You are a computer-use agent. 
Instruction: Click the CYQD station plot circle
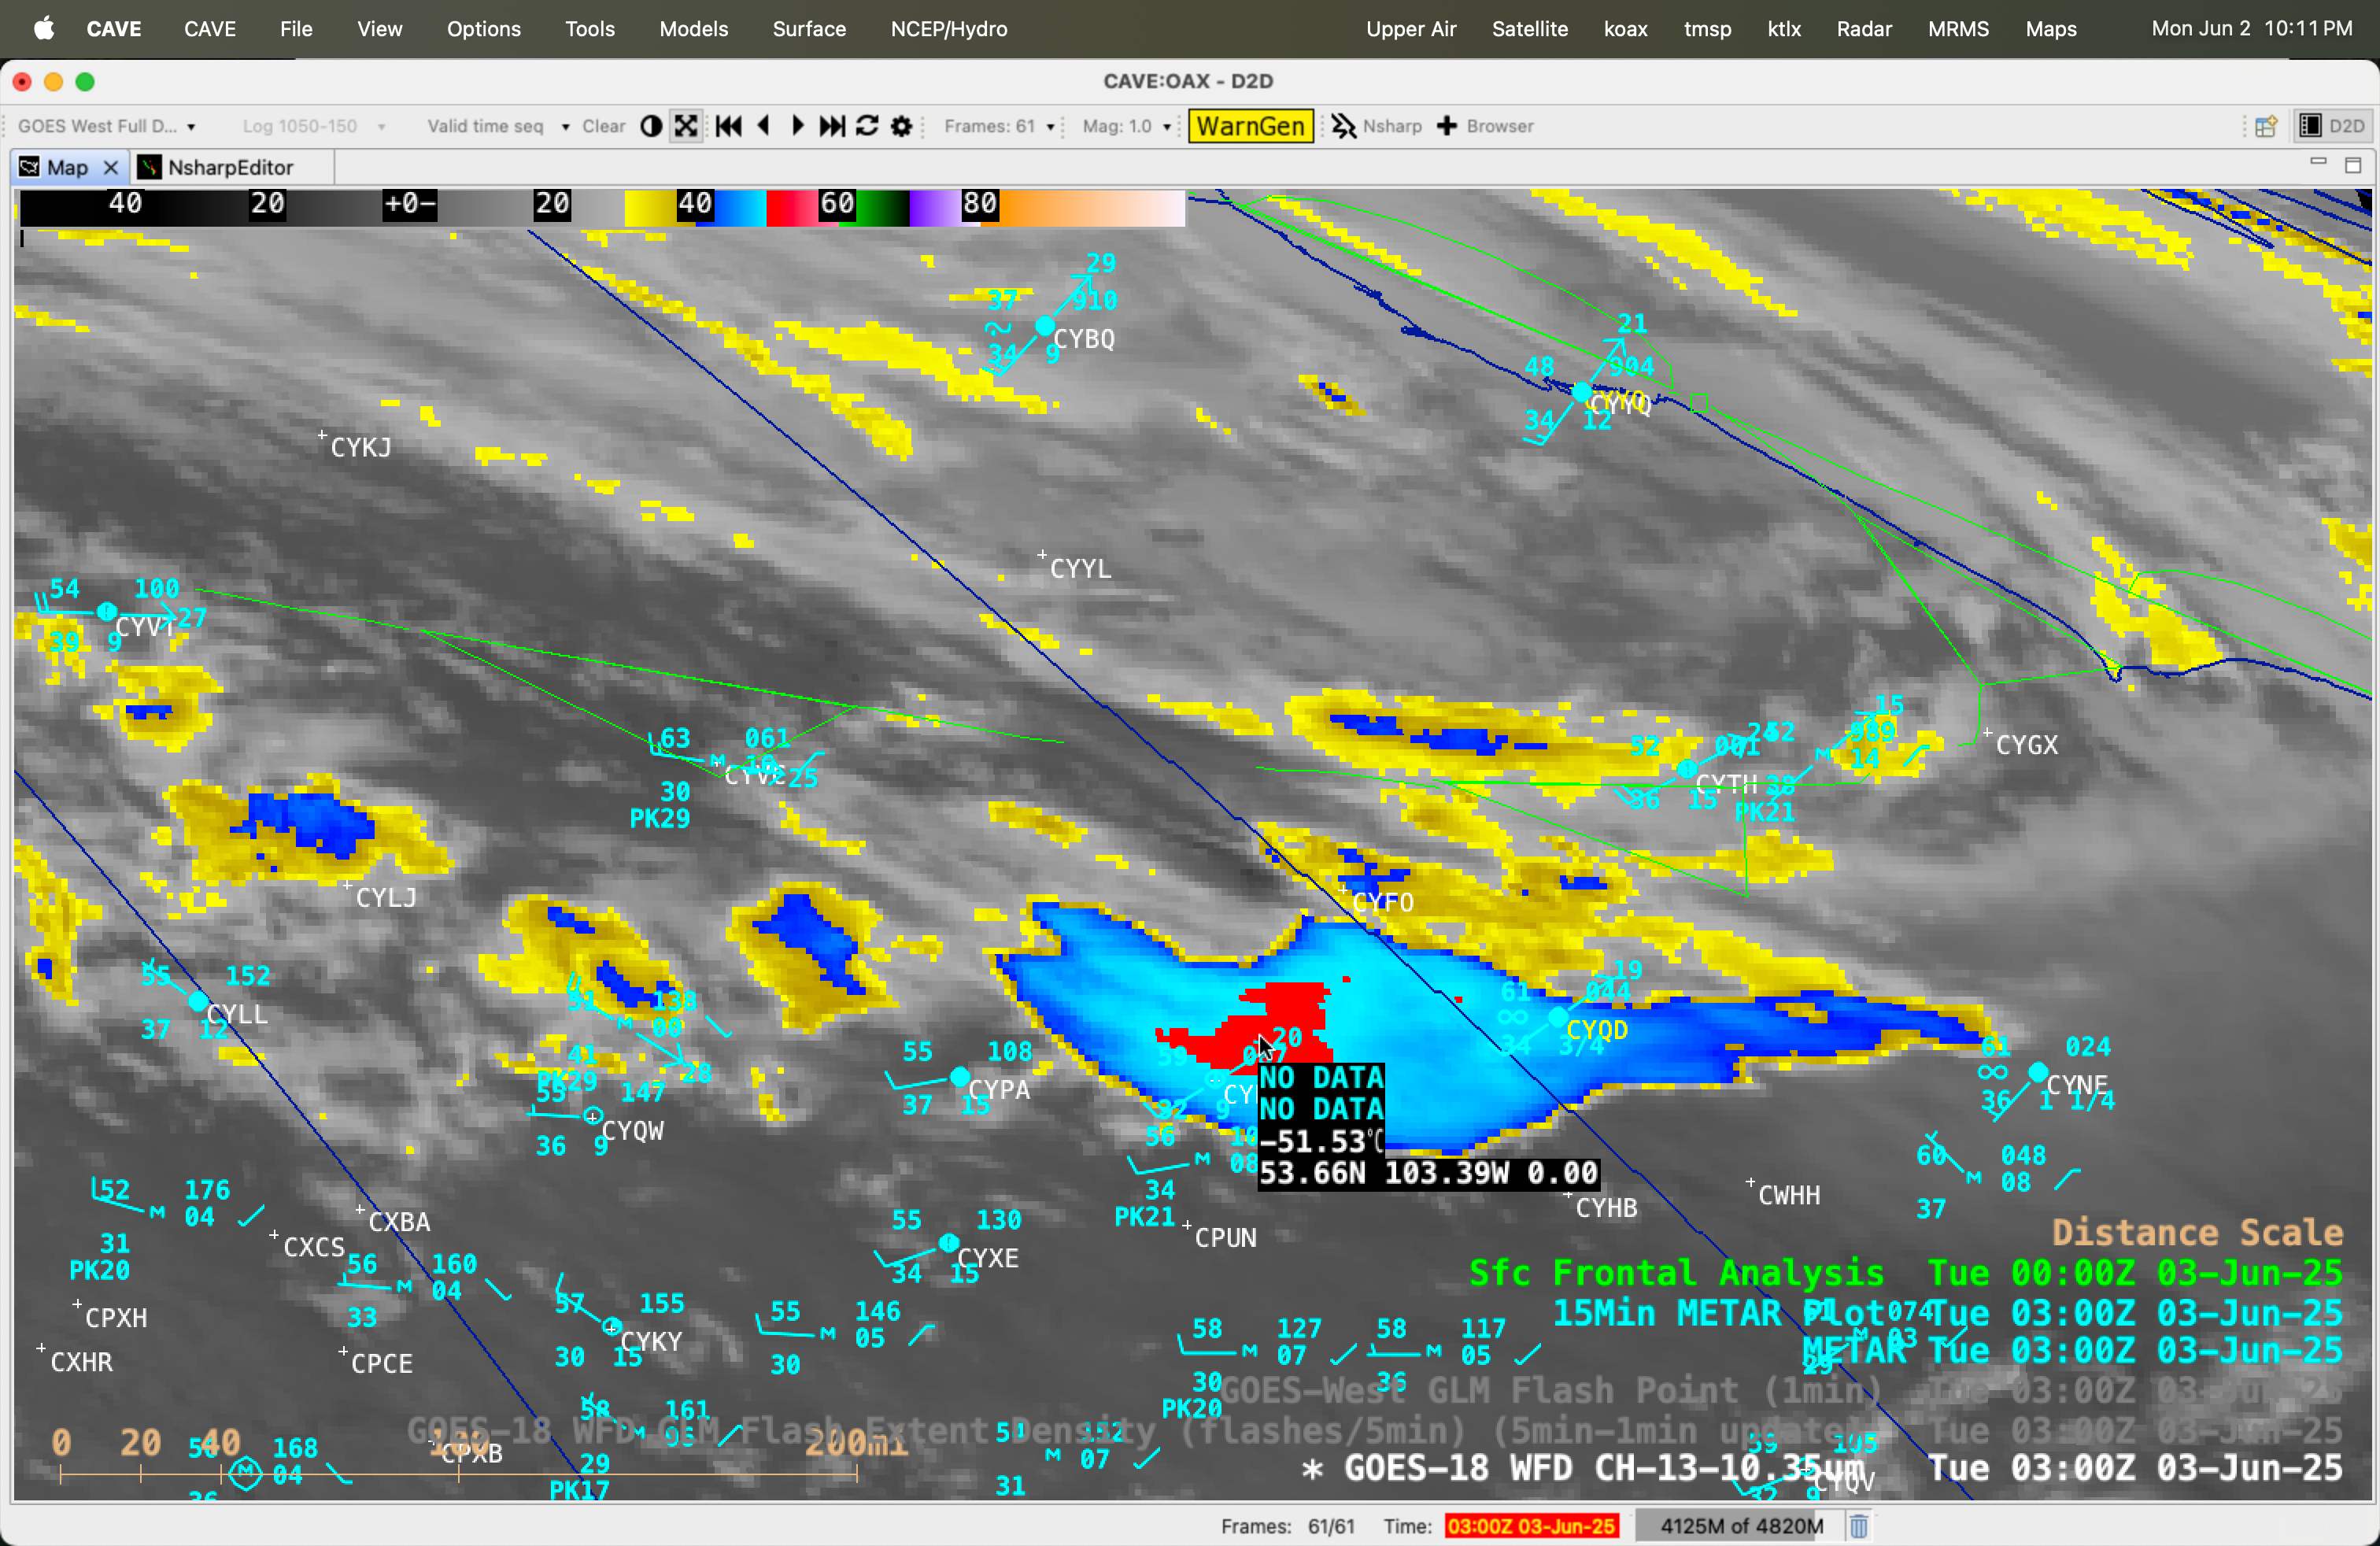1557,1017
